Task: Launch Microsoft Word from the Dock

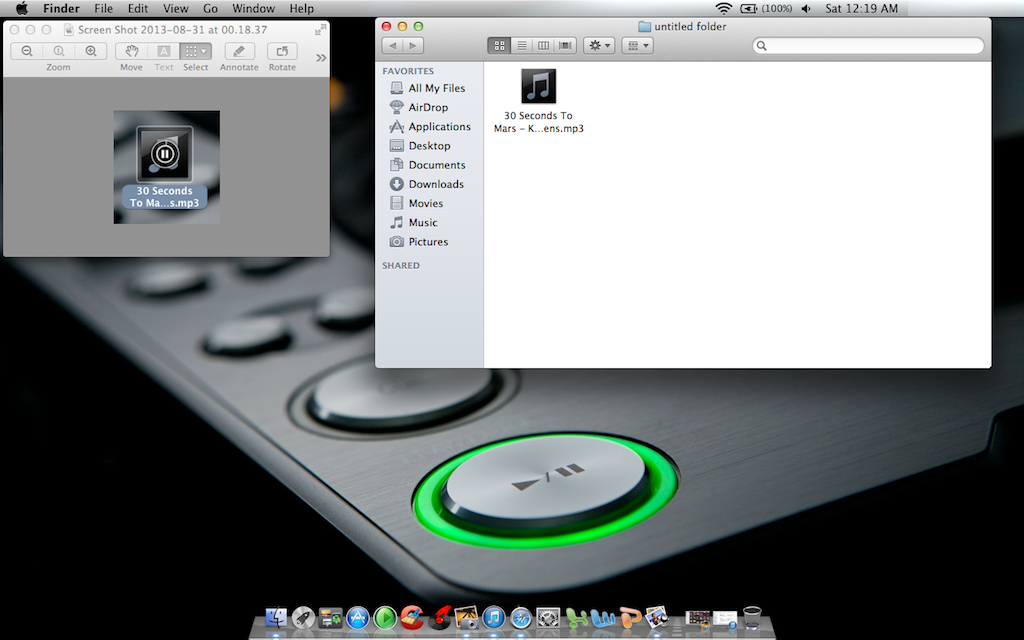Action: pos(603,617)
